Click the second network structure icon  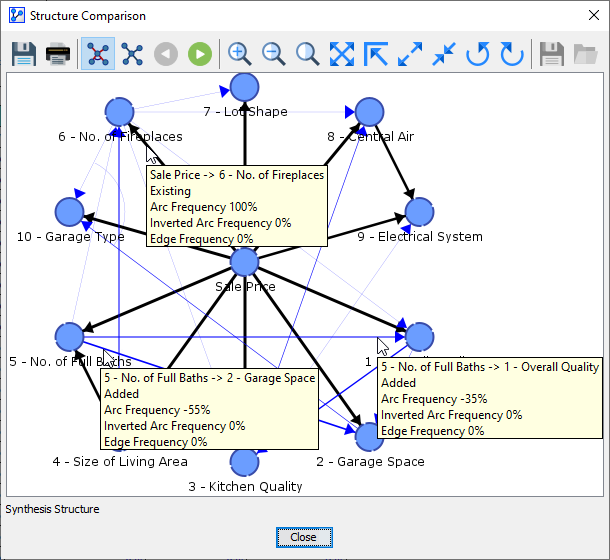[x=132, y=54]
